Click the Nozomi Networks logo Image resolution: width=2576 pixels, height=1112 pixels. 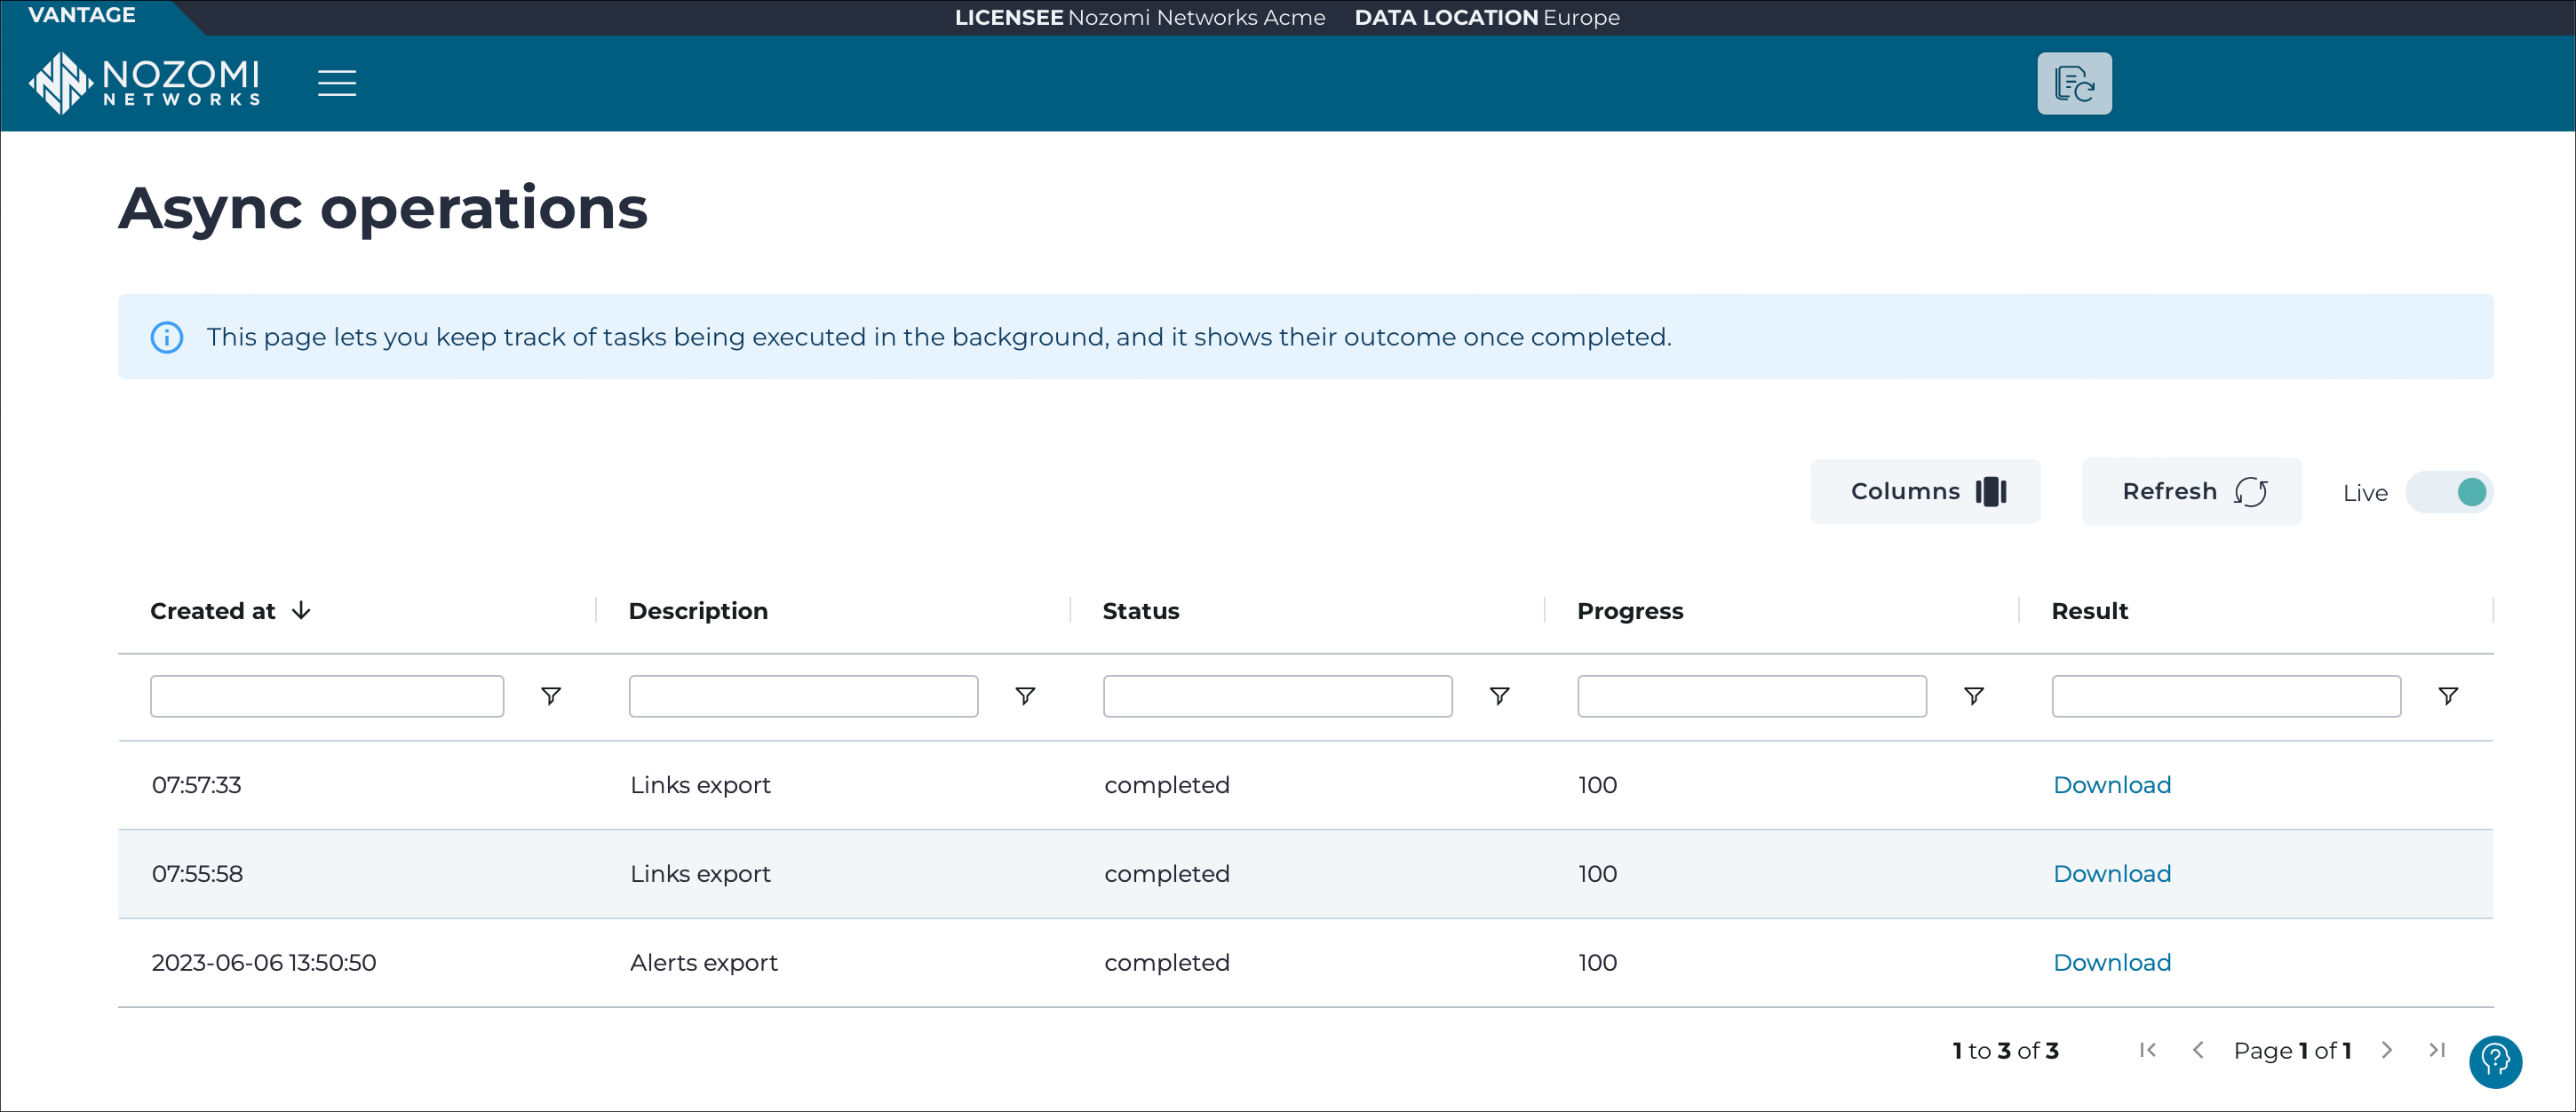[145, 83]
